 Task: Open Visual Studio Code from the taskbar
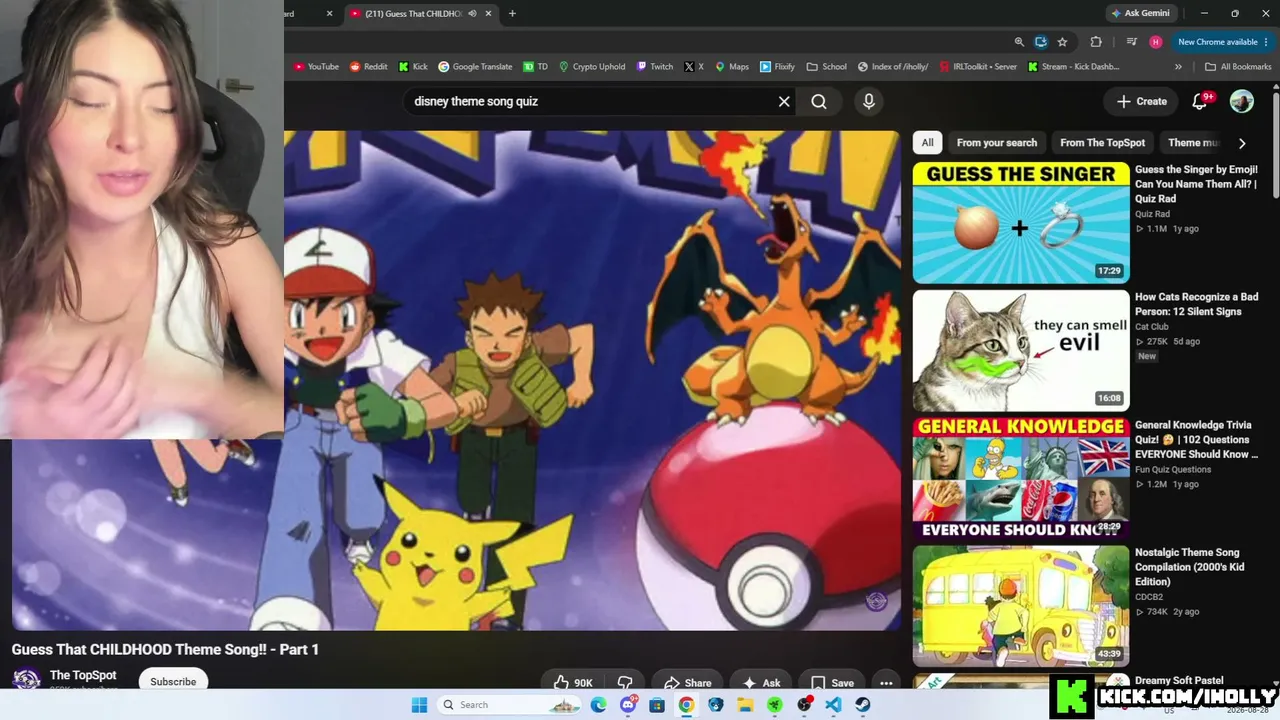[x=834, y=705]
